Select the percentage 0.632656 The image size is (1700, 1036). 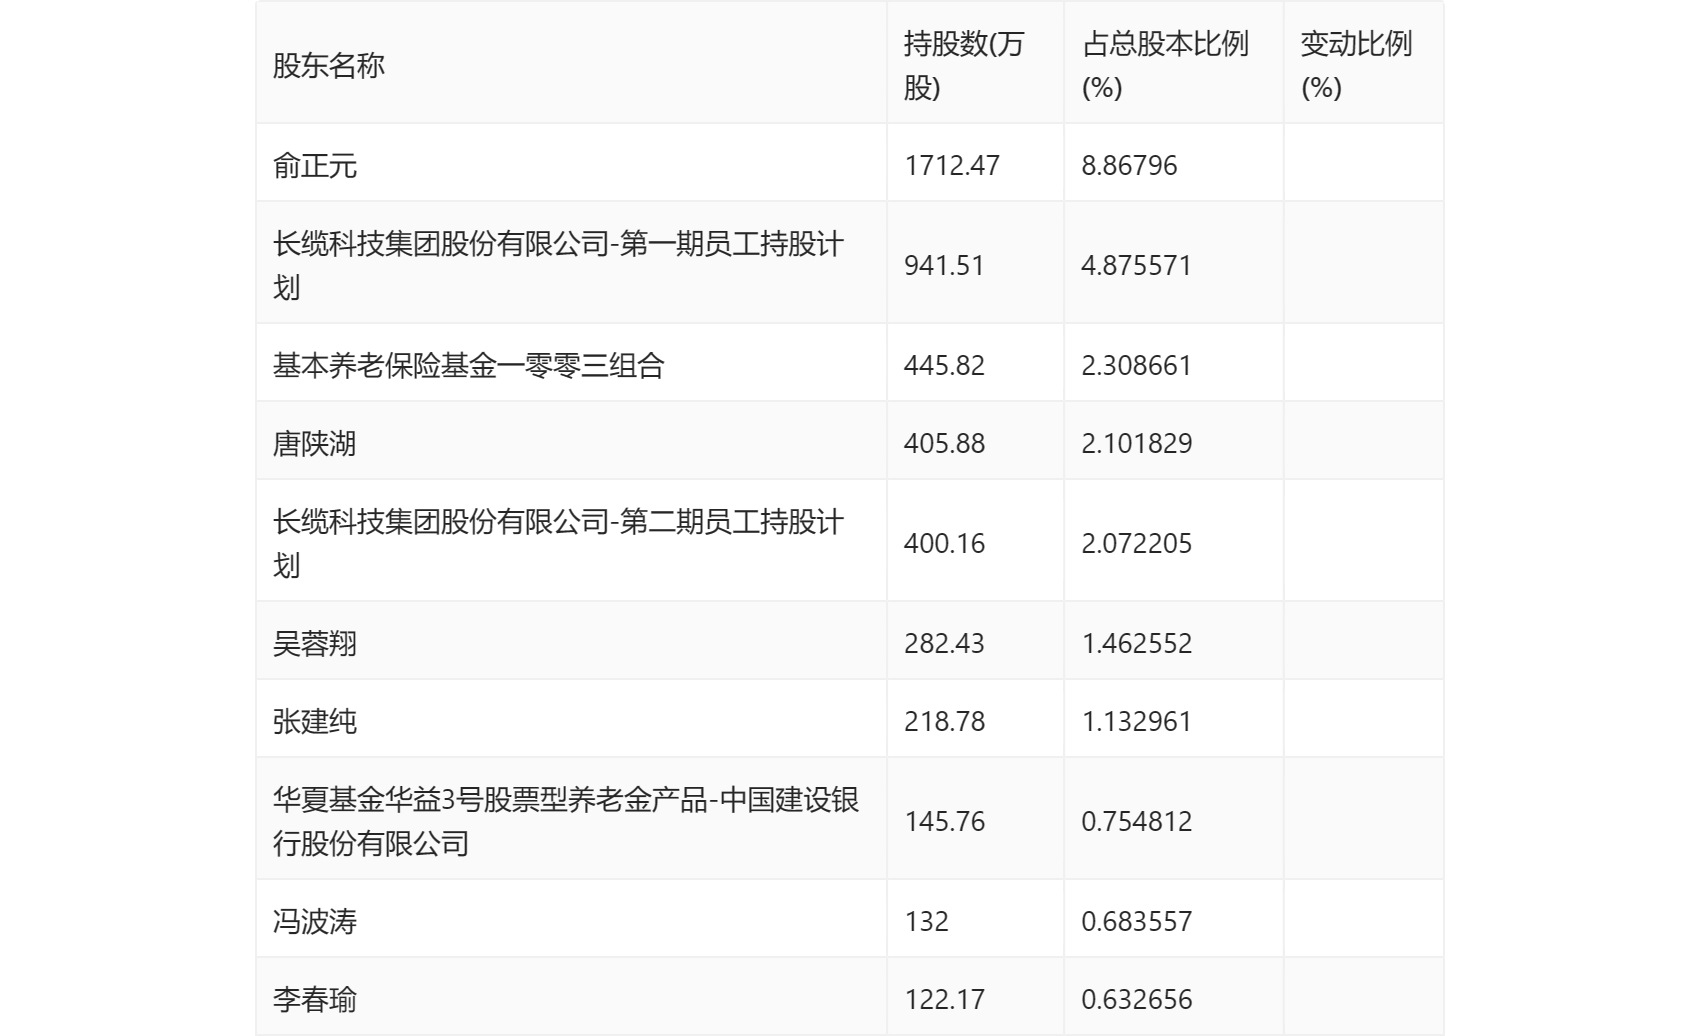click(1136, 1000)
